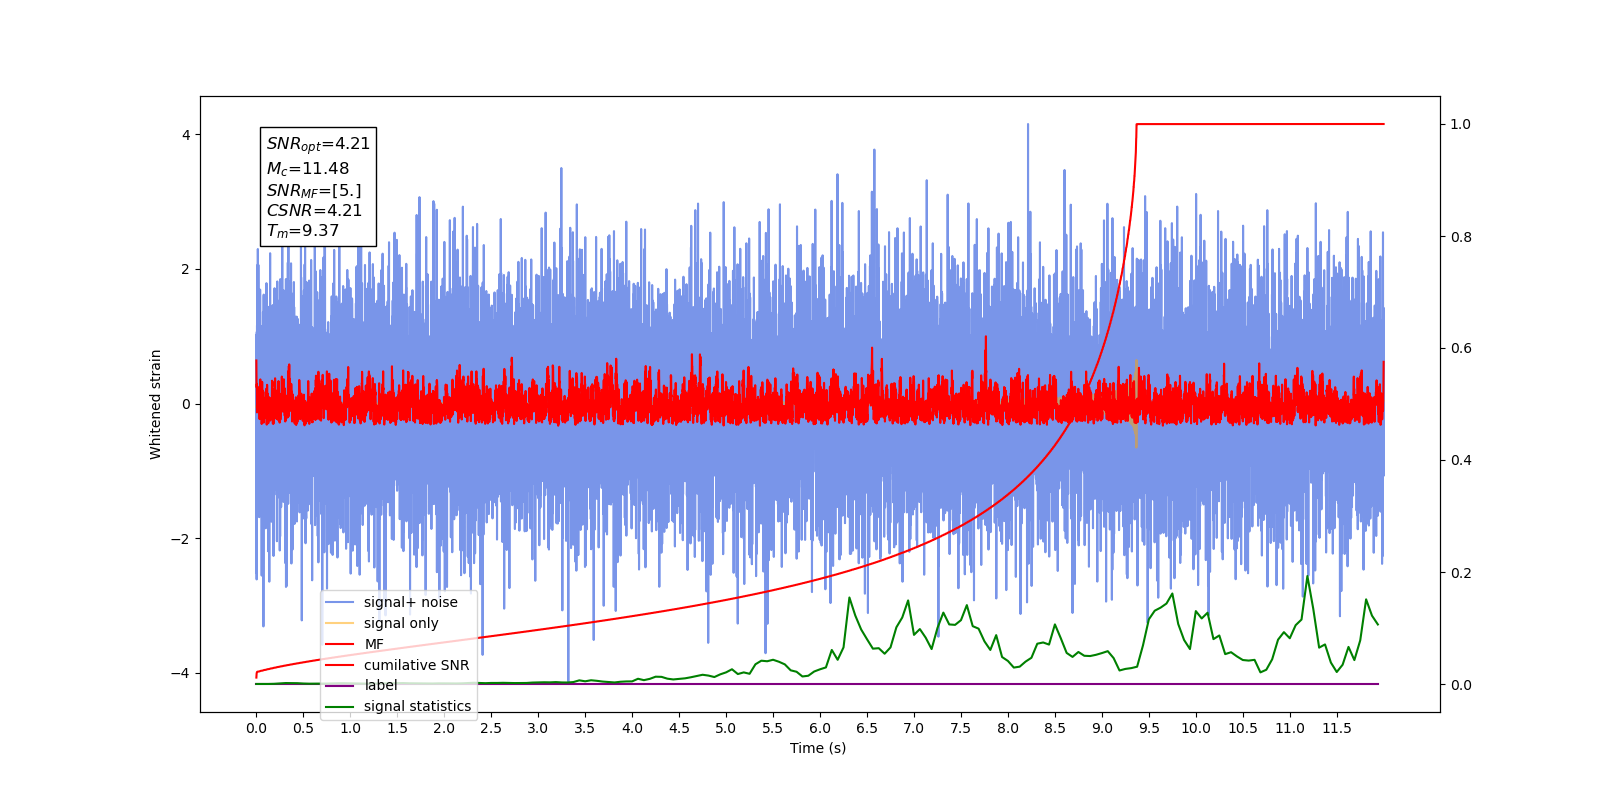Viewport: 1600px width, 800px height.
Task: Click the Tm=9.37 annotation text
Action: (303, 231)
